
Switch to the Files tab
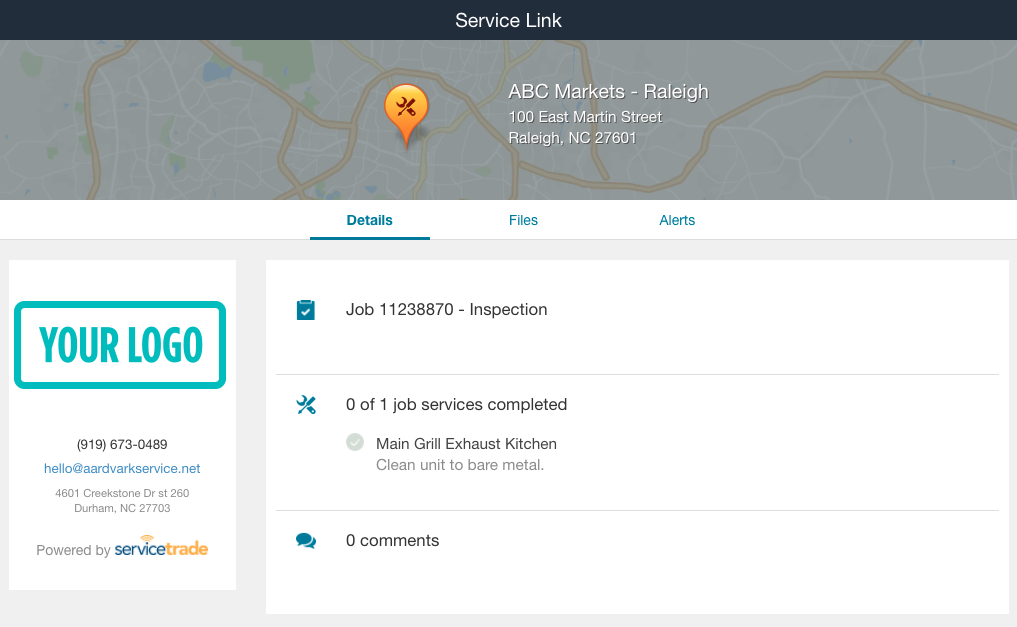tap(523, 220)
